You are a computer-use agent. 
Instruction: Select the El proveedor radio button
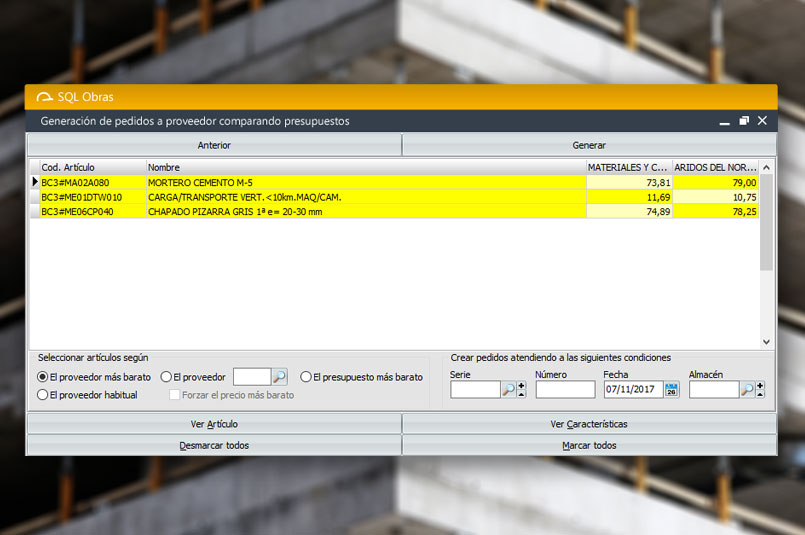click(166, 377)
